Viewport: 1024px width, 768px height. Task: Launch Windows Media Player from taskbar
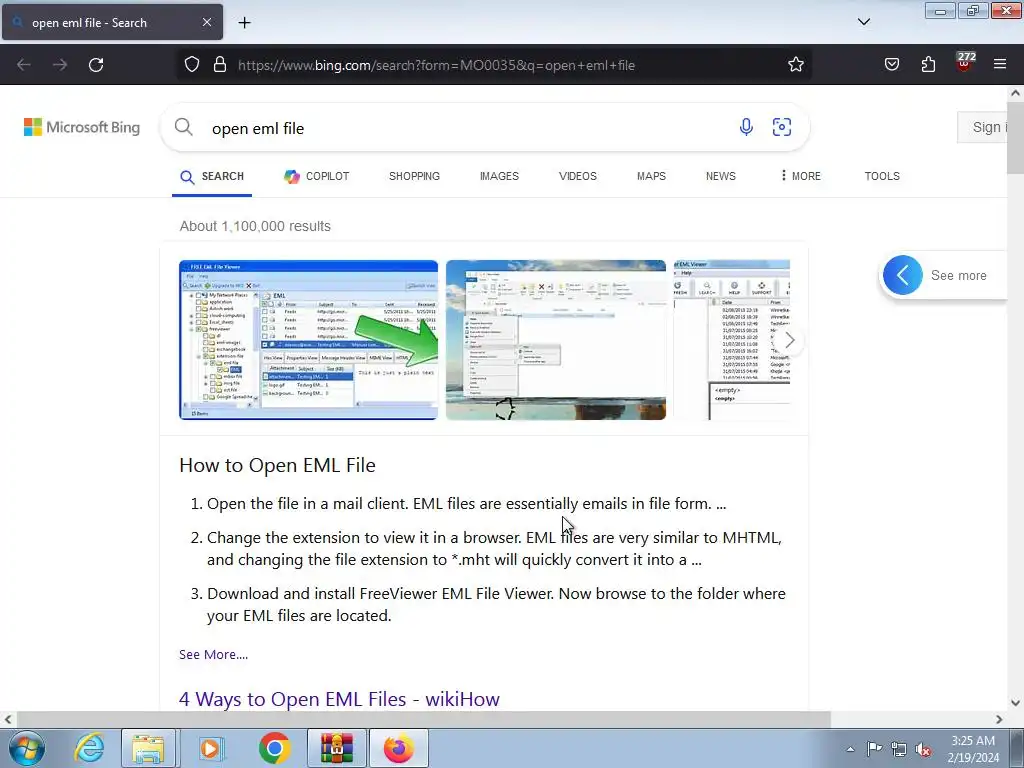pos(210,748)
